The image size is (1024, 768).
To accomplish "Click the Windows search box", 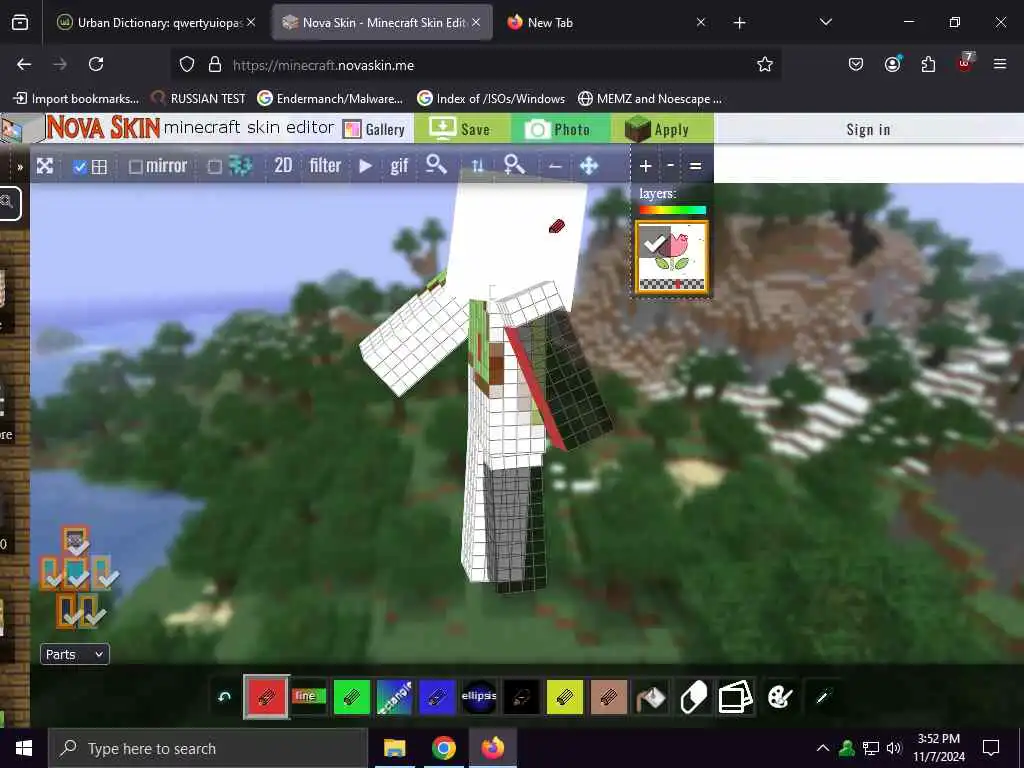I will pyautogui.click(x=208, y=748).
